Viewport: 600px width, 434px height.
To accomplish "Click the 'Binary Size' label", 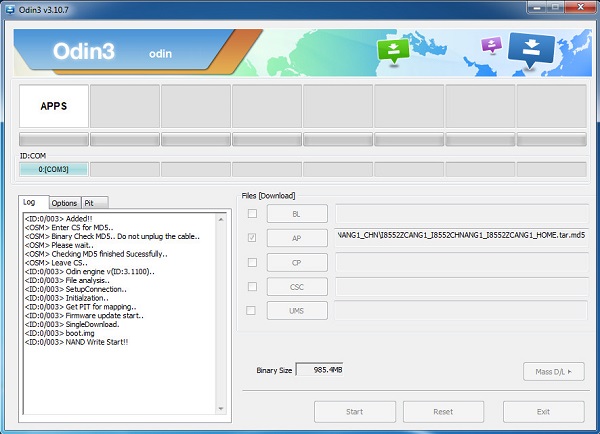I will pyautogui.click(x=274, y=370).
